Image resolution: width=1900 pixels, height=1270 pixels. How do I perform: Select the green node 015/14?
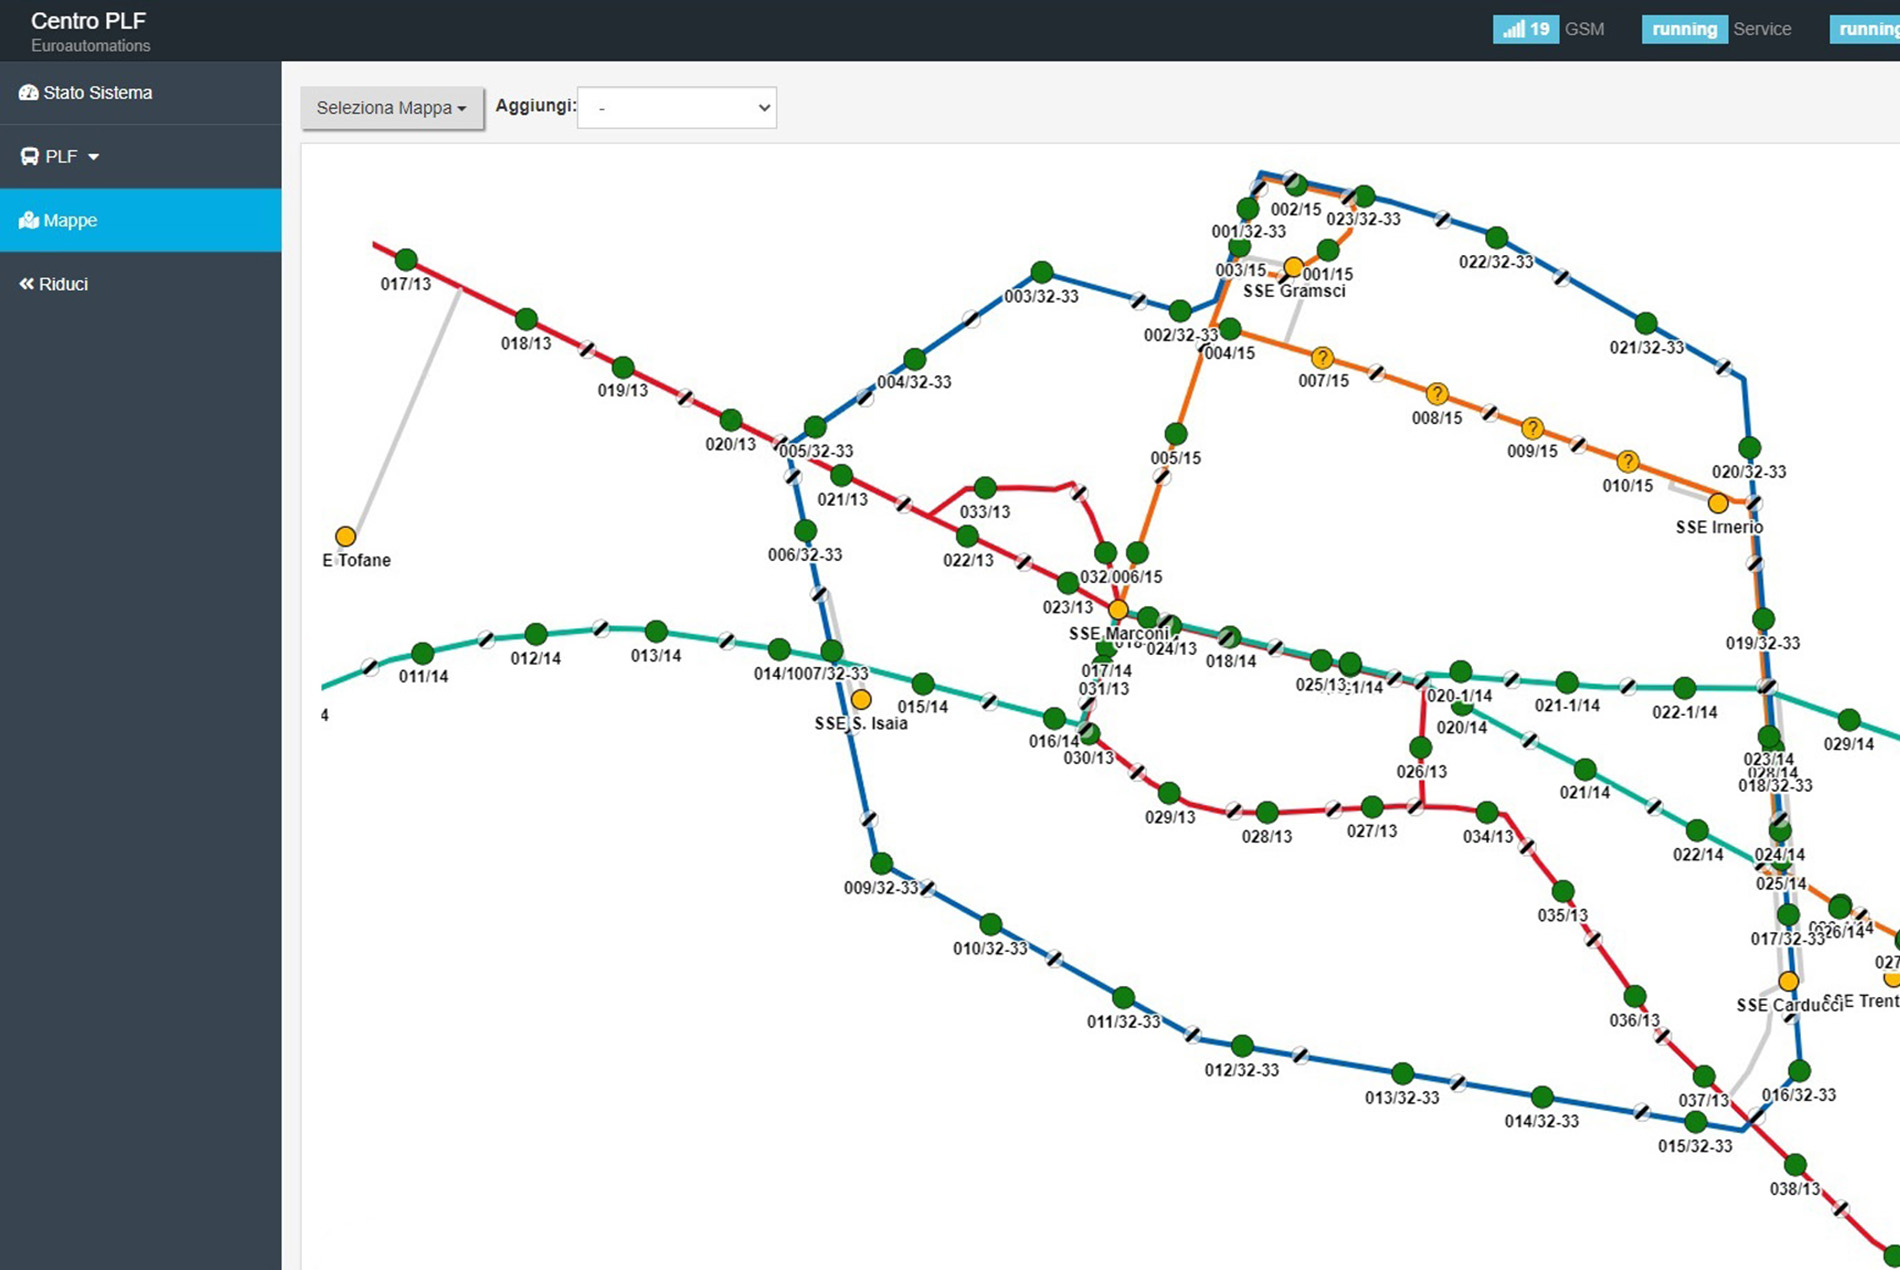click(923, 685)
